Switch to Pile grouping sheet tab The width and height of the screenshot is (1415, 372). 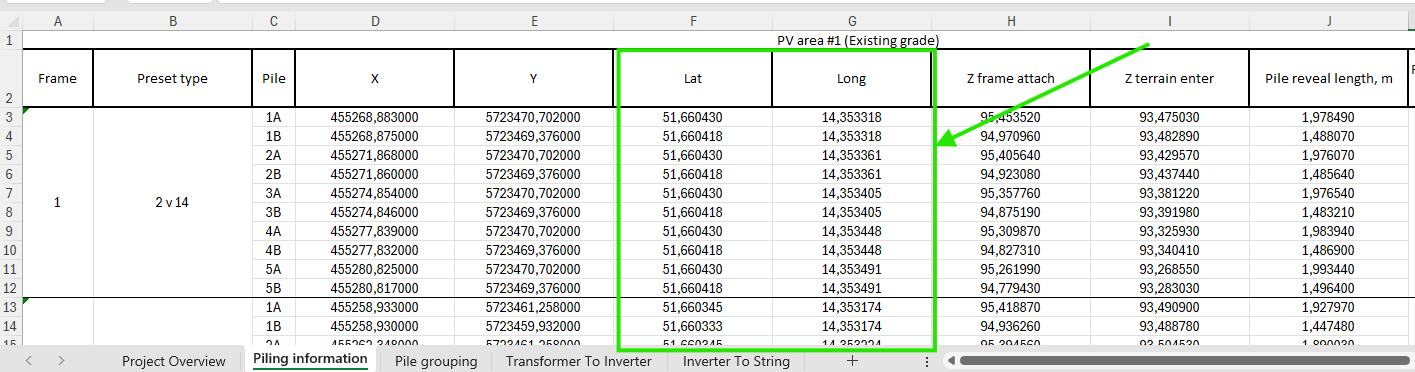point(435,361)
